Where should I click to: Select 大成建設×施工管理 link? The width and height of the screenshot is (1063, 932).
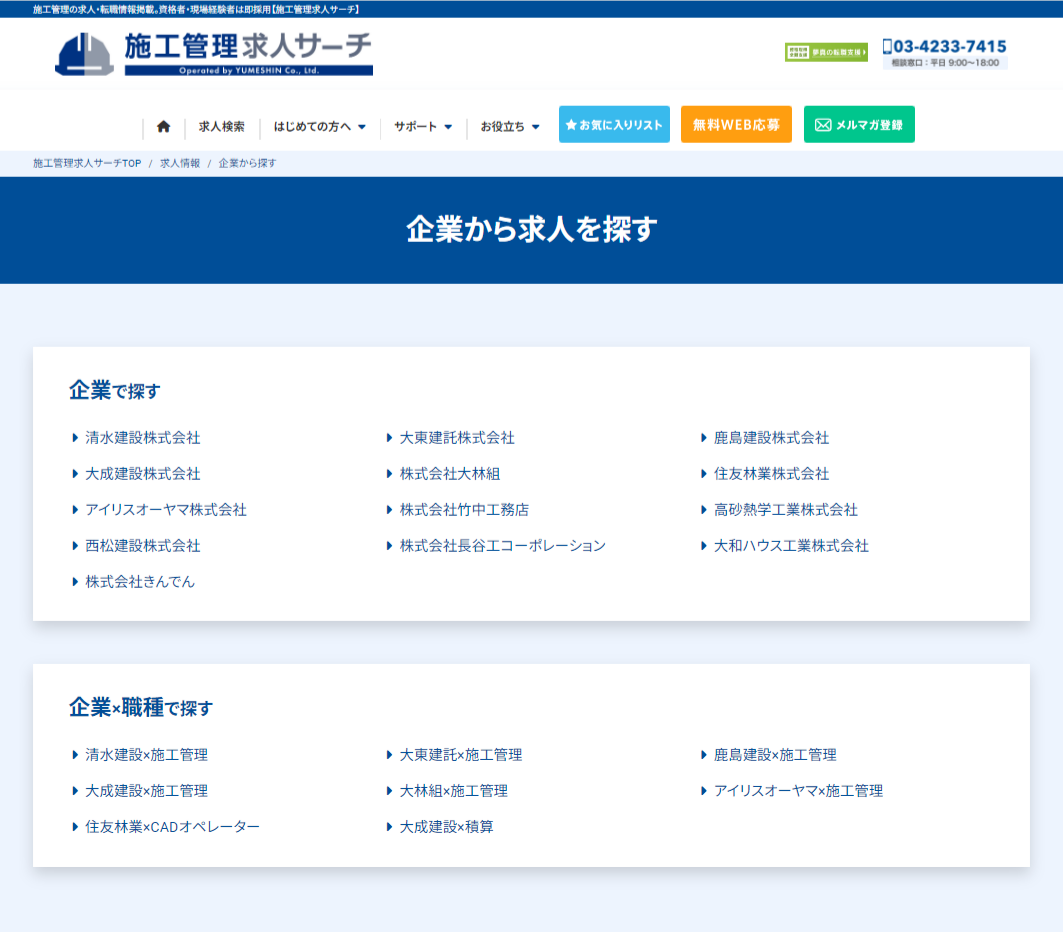146,791
